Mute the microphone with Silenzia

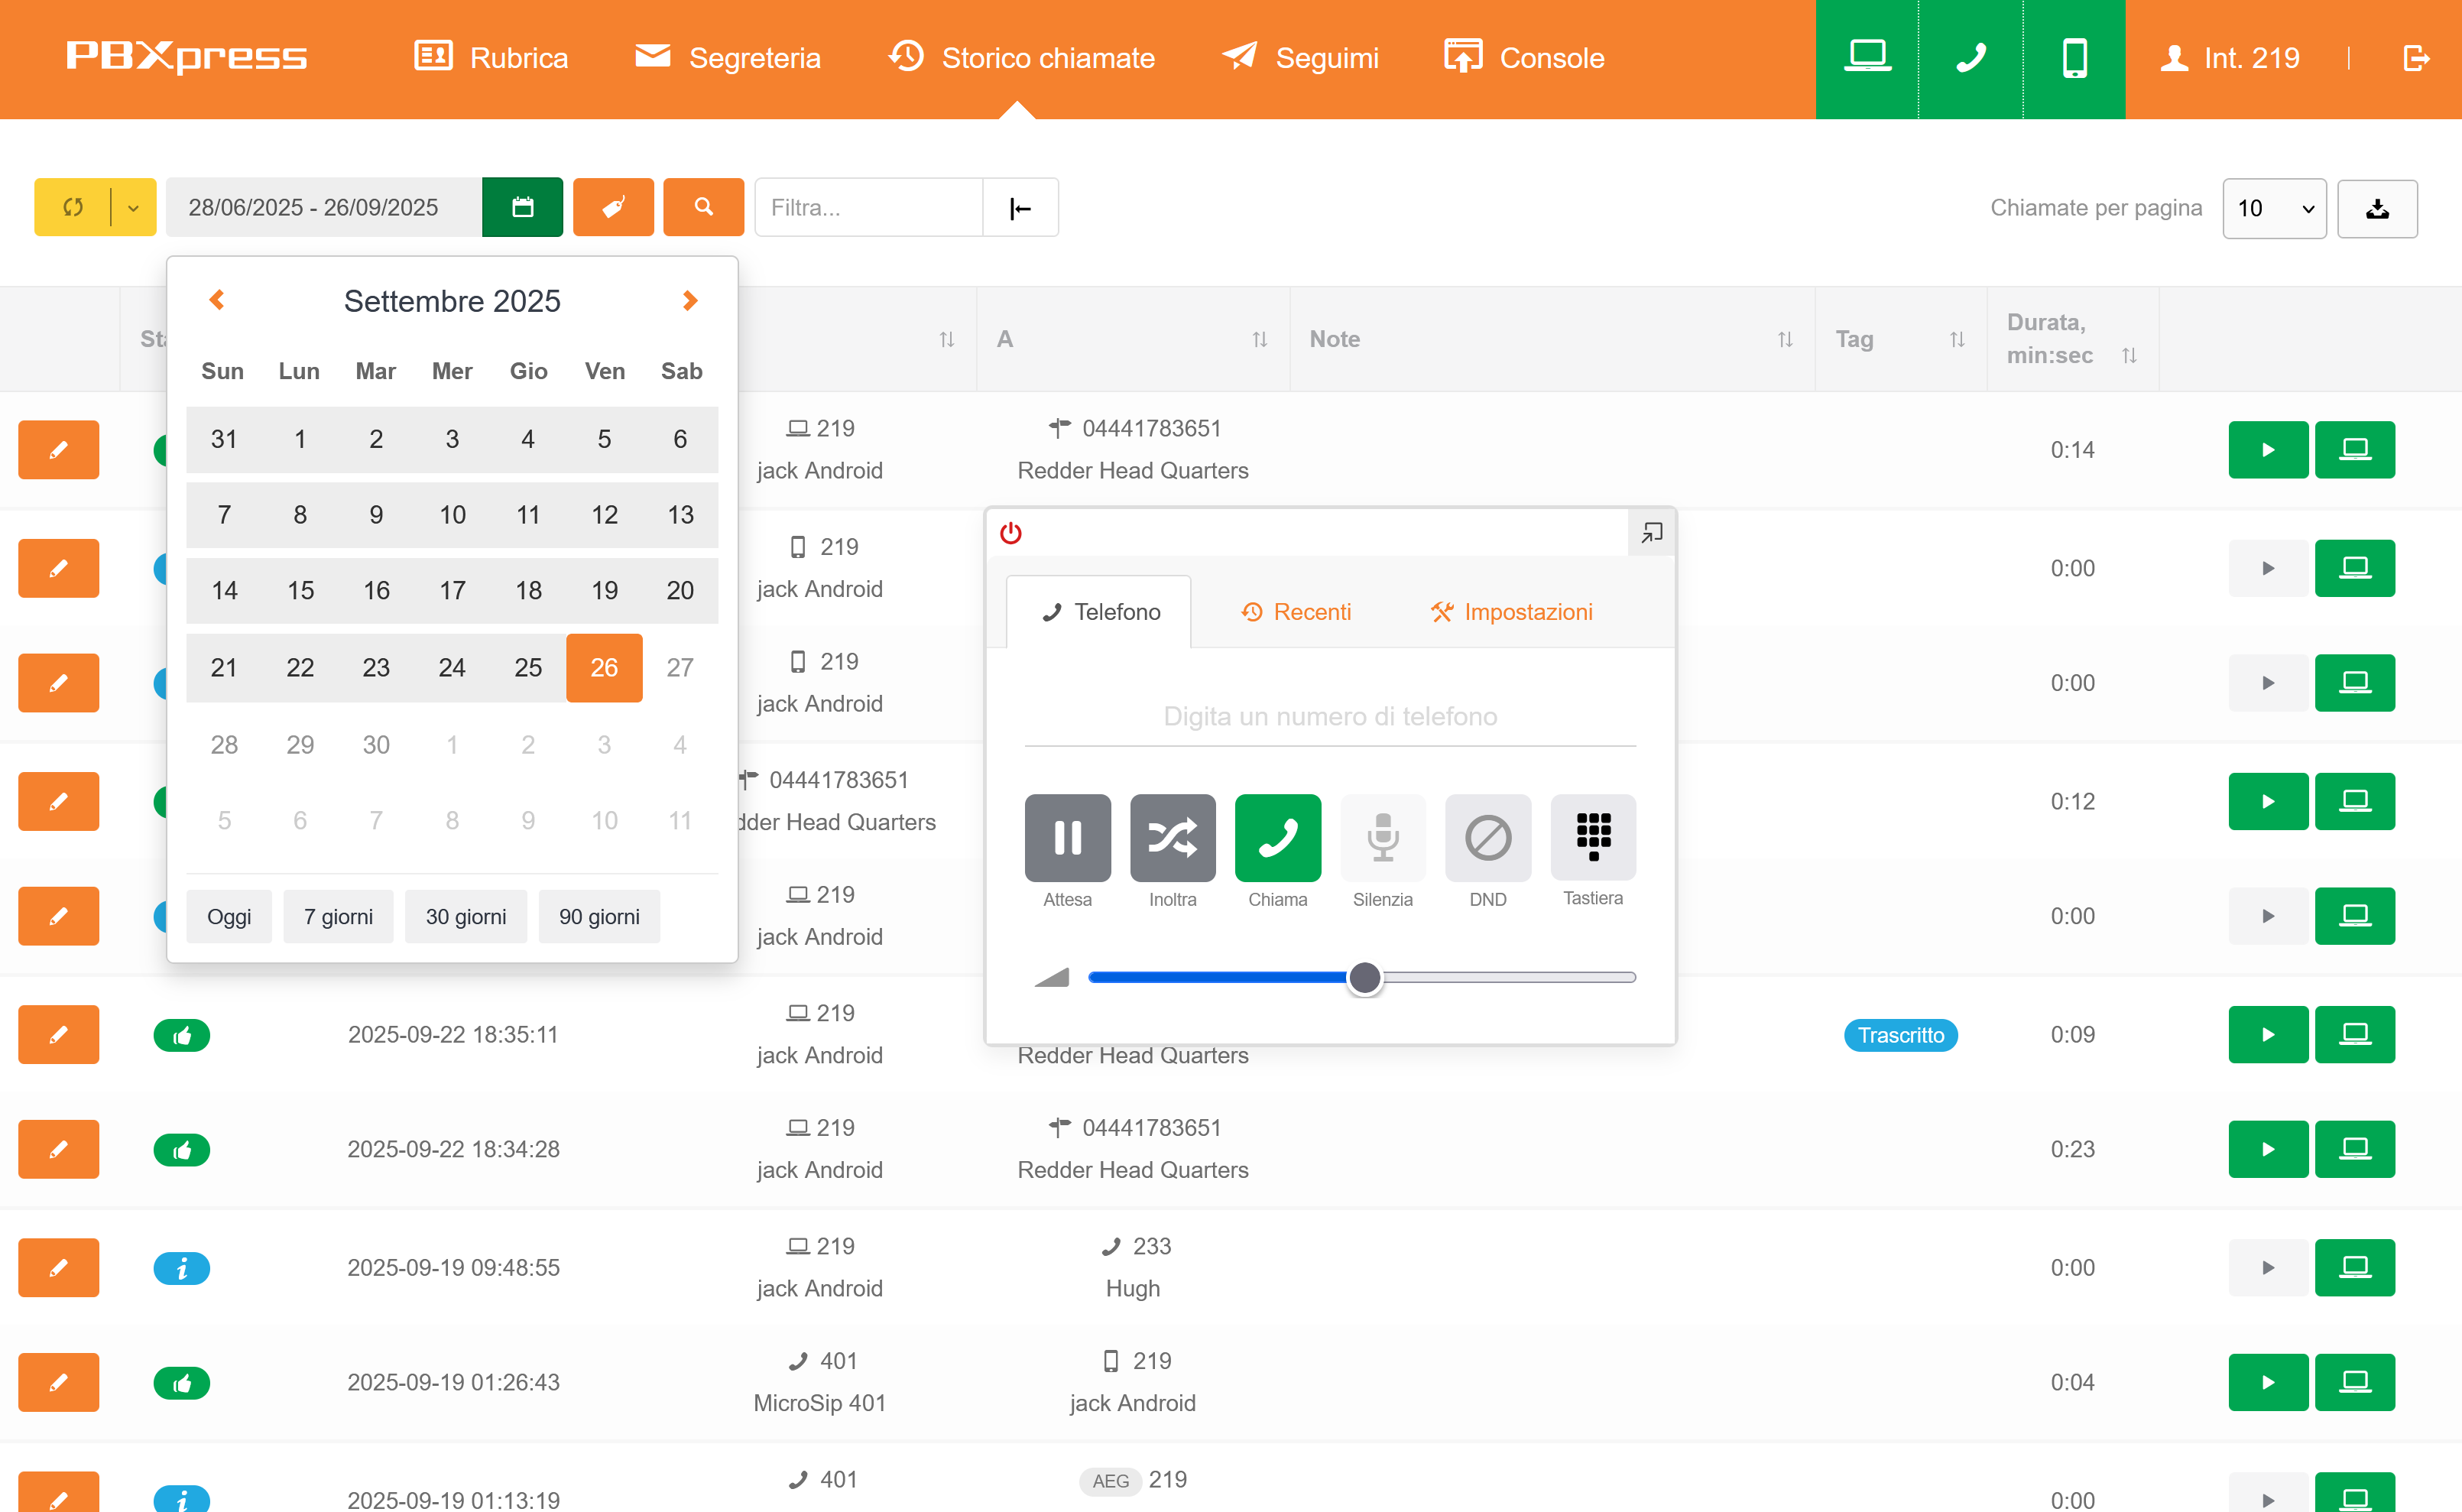[1382, 838]
